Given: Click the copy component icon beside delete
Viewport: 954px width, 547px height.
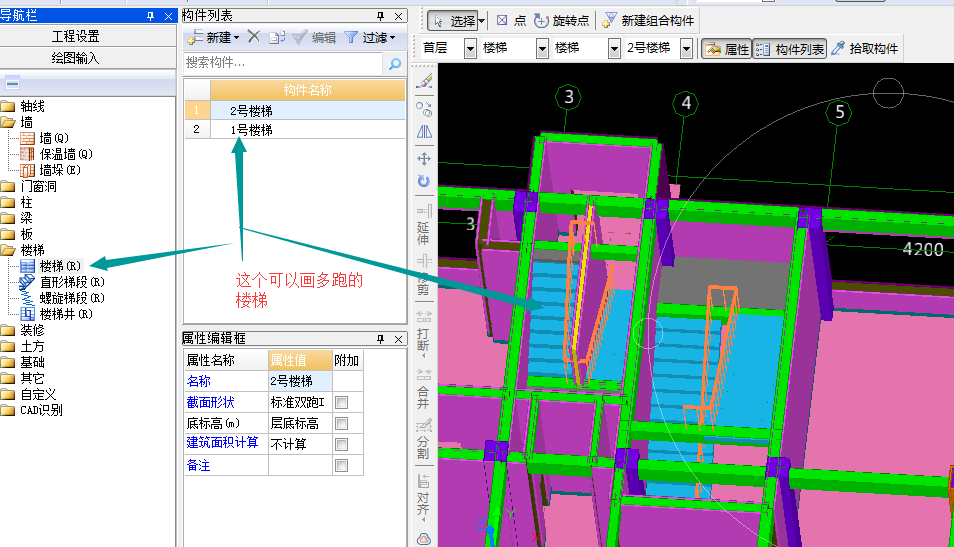Looking at the screenshot, I should [277, 37].
